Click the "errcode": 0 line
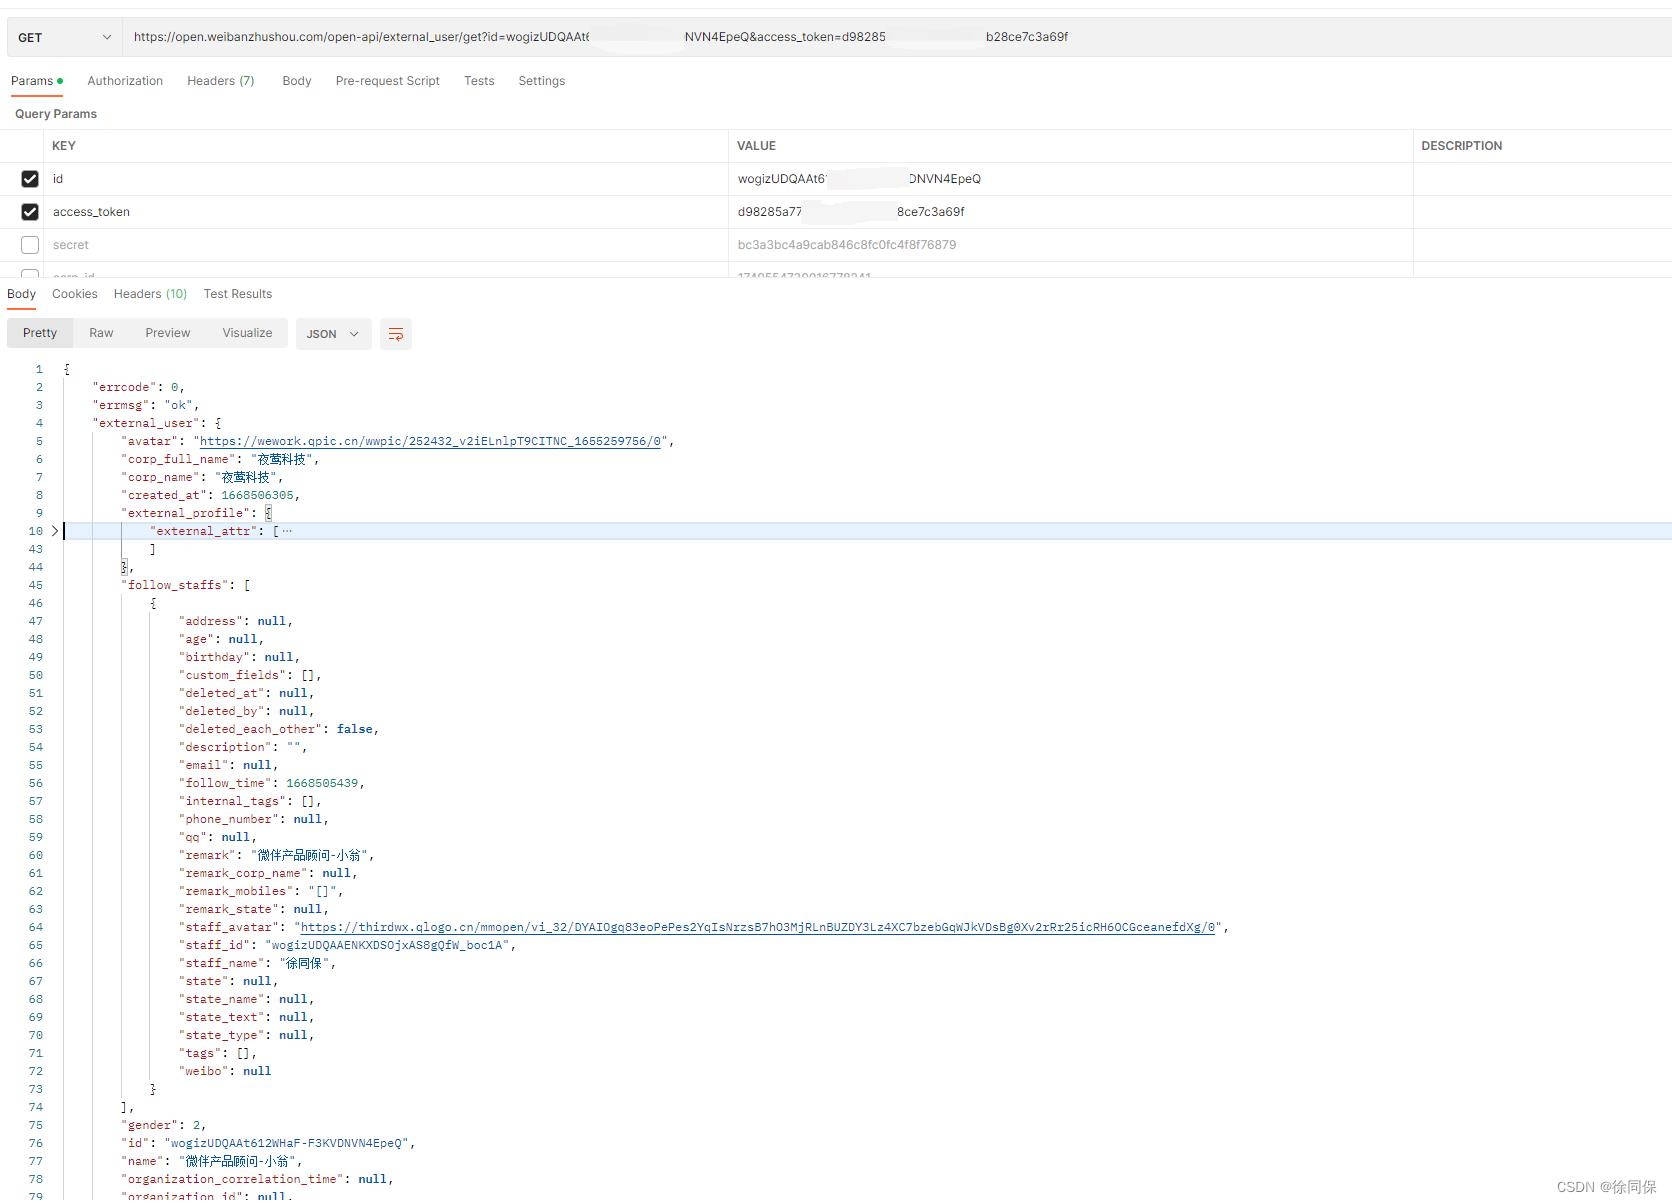 [139, 387]
